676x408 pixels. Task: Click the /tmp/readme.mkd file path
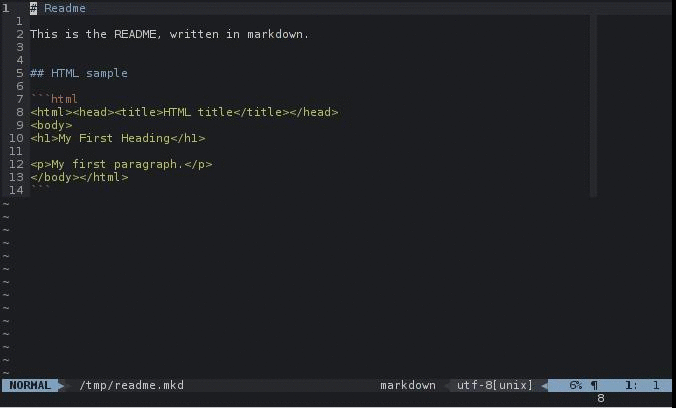coord(132,385)
